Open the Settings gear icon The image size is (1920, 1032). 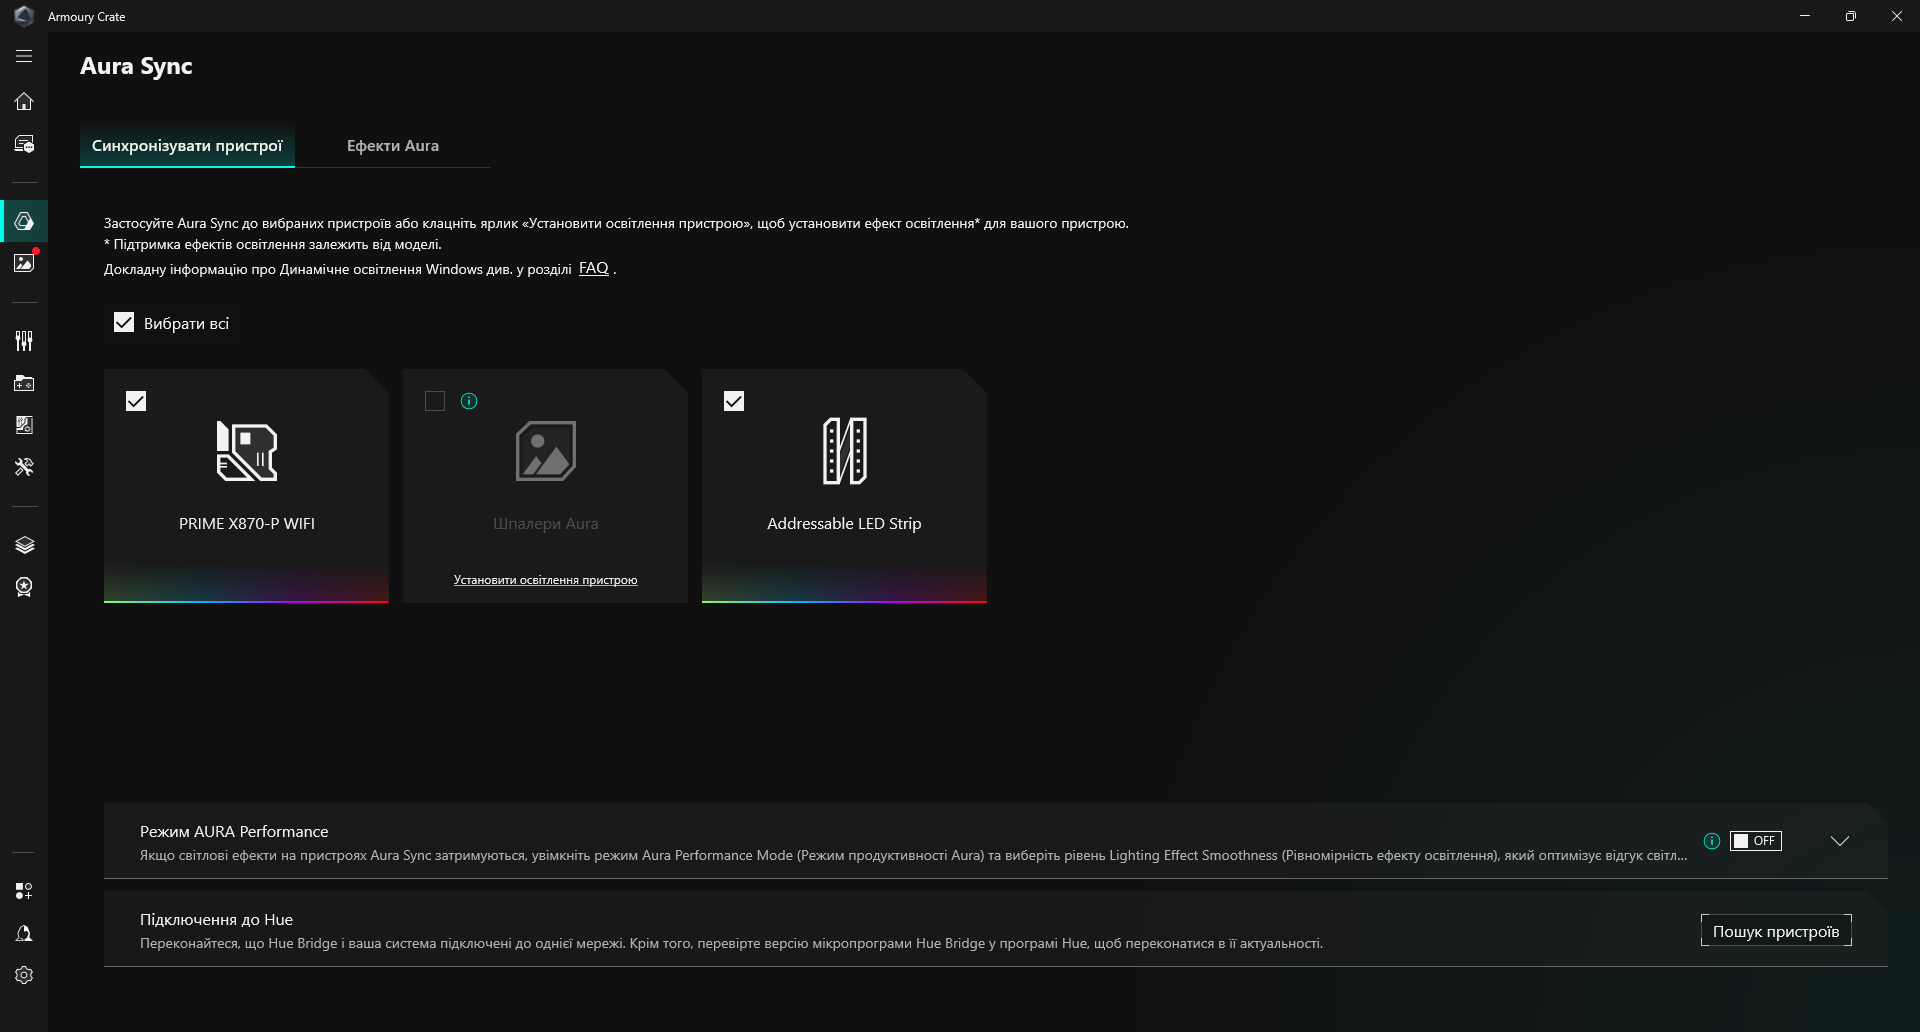pyautogui.click(x=24, y=975)
